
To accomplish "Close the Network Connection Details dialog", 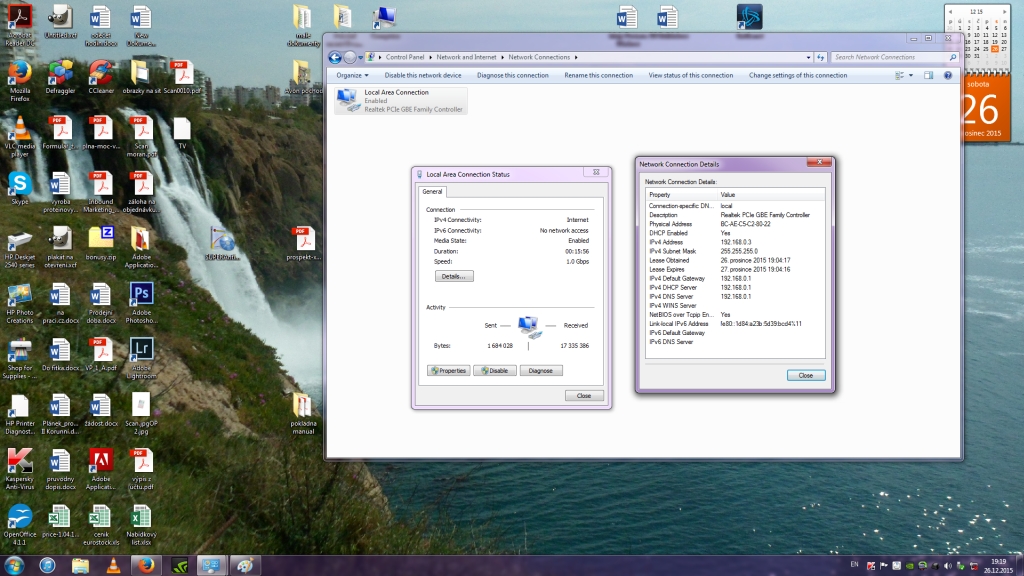I will (805, 375).
